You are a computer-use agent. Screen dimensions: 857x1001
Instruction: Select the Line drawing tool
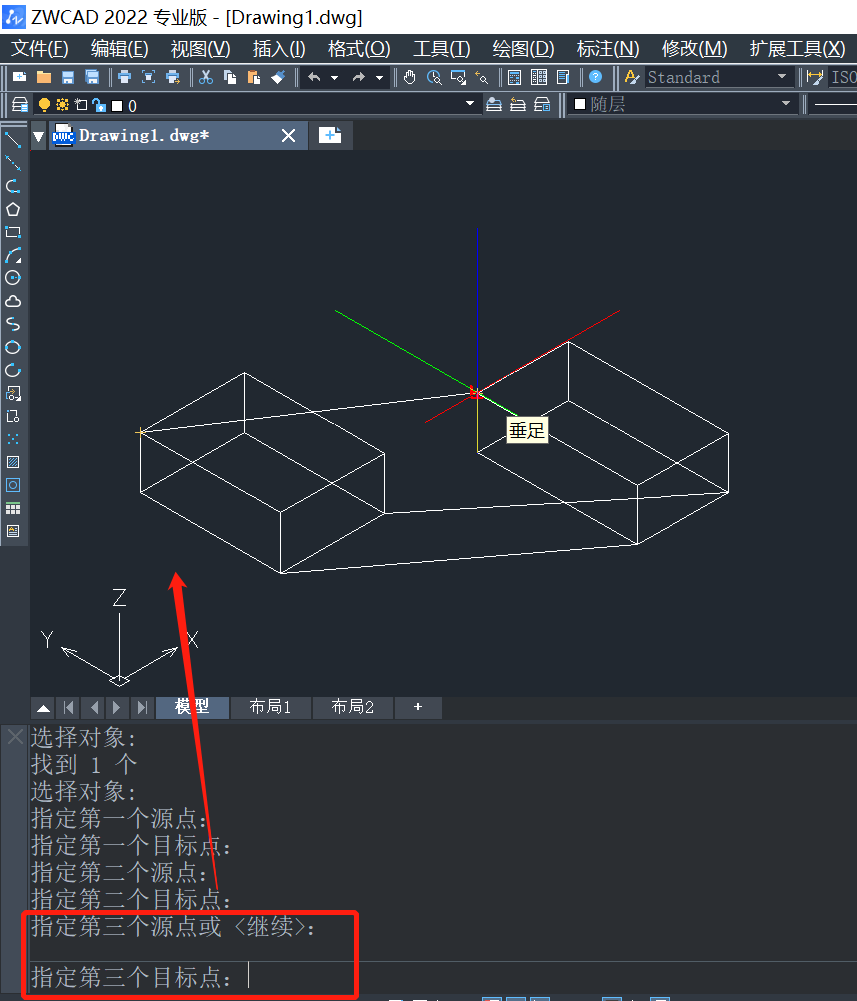[x=13, y=140]
